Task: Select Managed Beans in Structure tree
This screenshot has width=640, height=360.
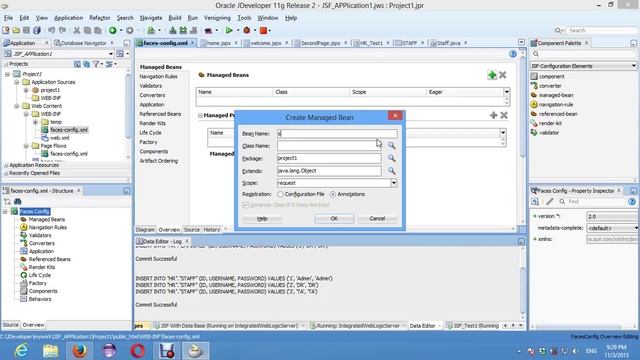Action: [x=46, y=220]
